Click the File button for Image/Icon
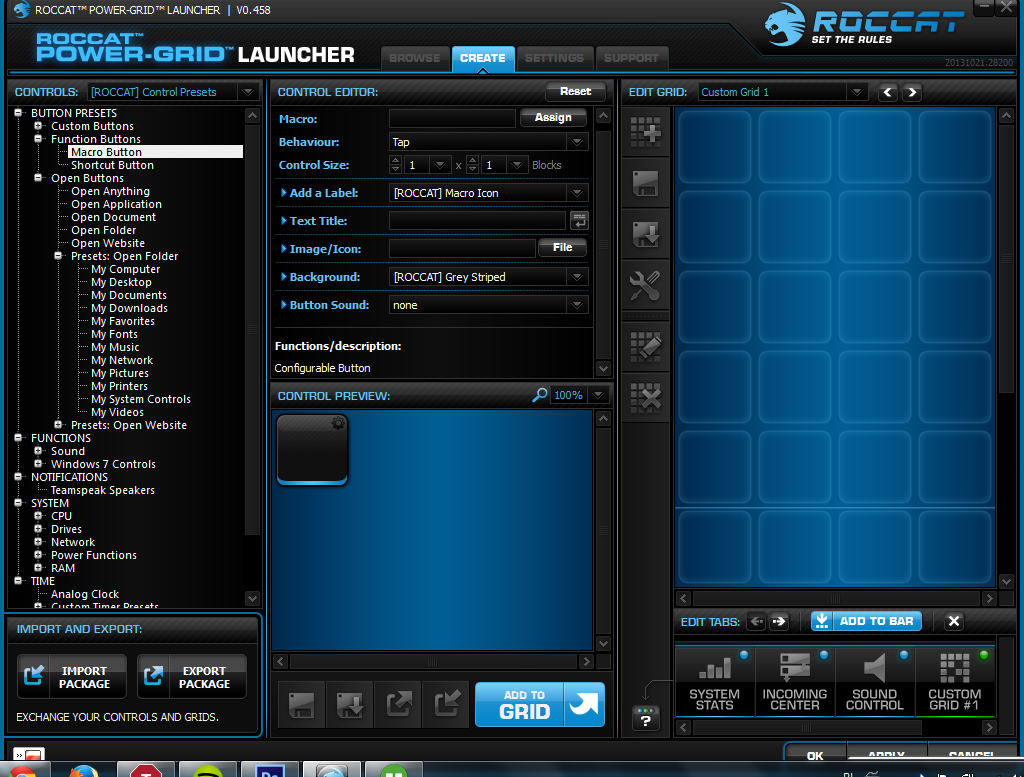The image size is (1024, 777). pos(562,247)
